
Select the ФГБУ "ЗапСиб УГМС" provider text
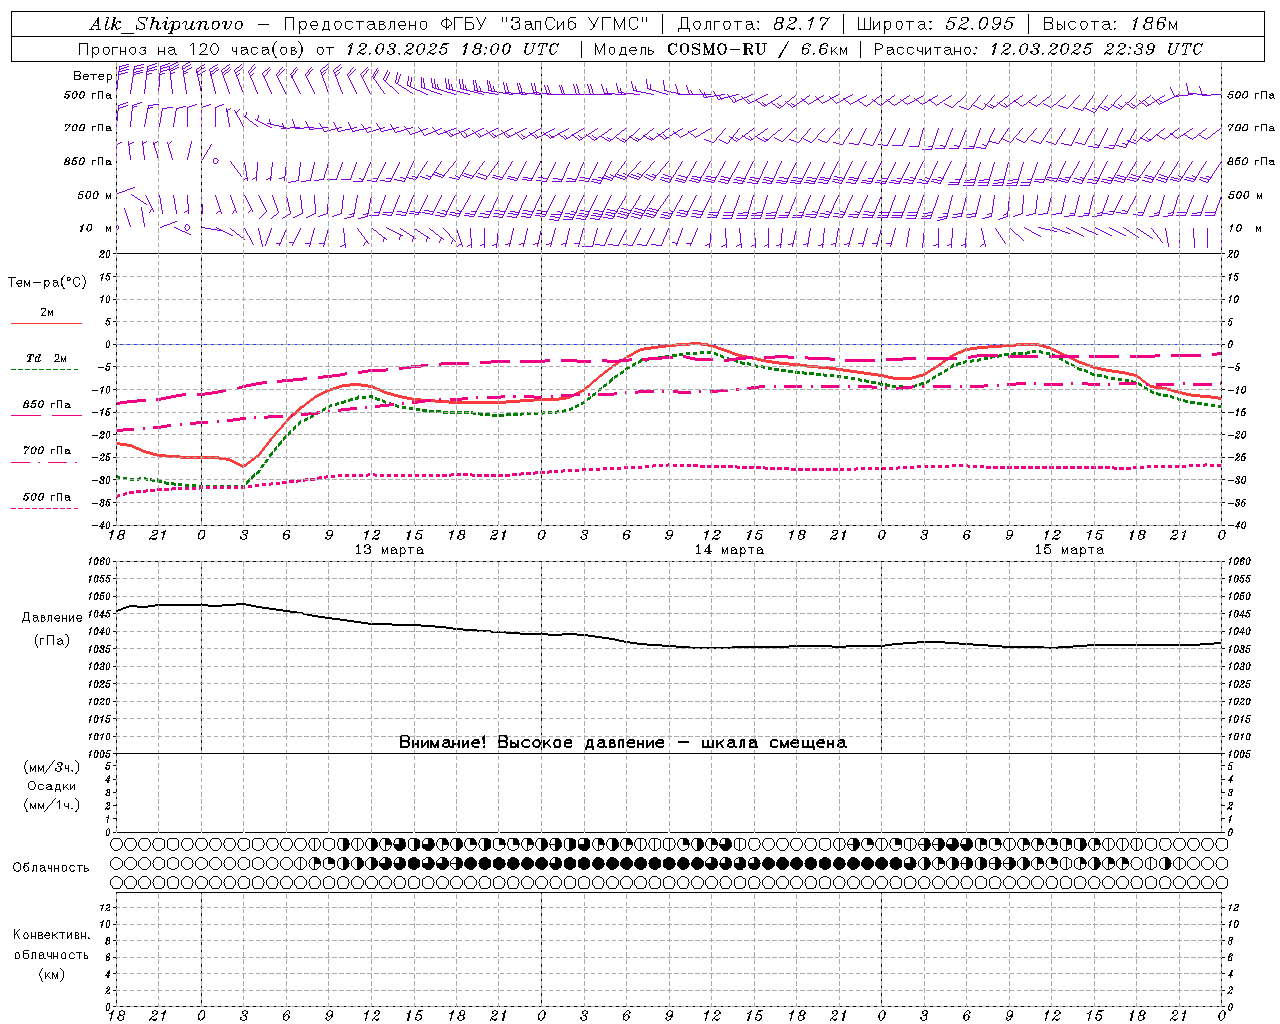[544, 24]
